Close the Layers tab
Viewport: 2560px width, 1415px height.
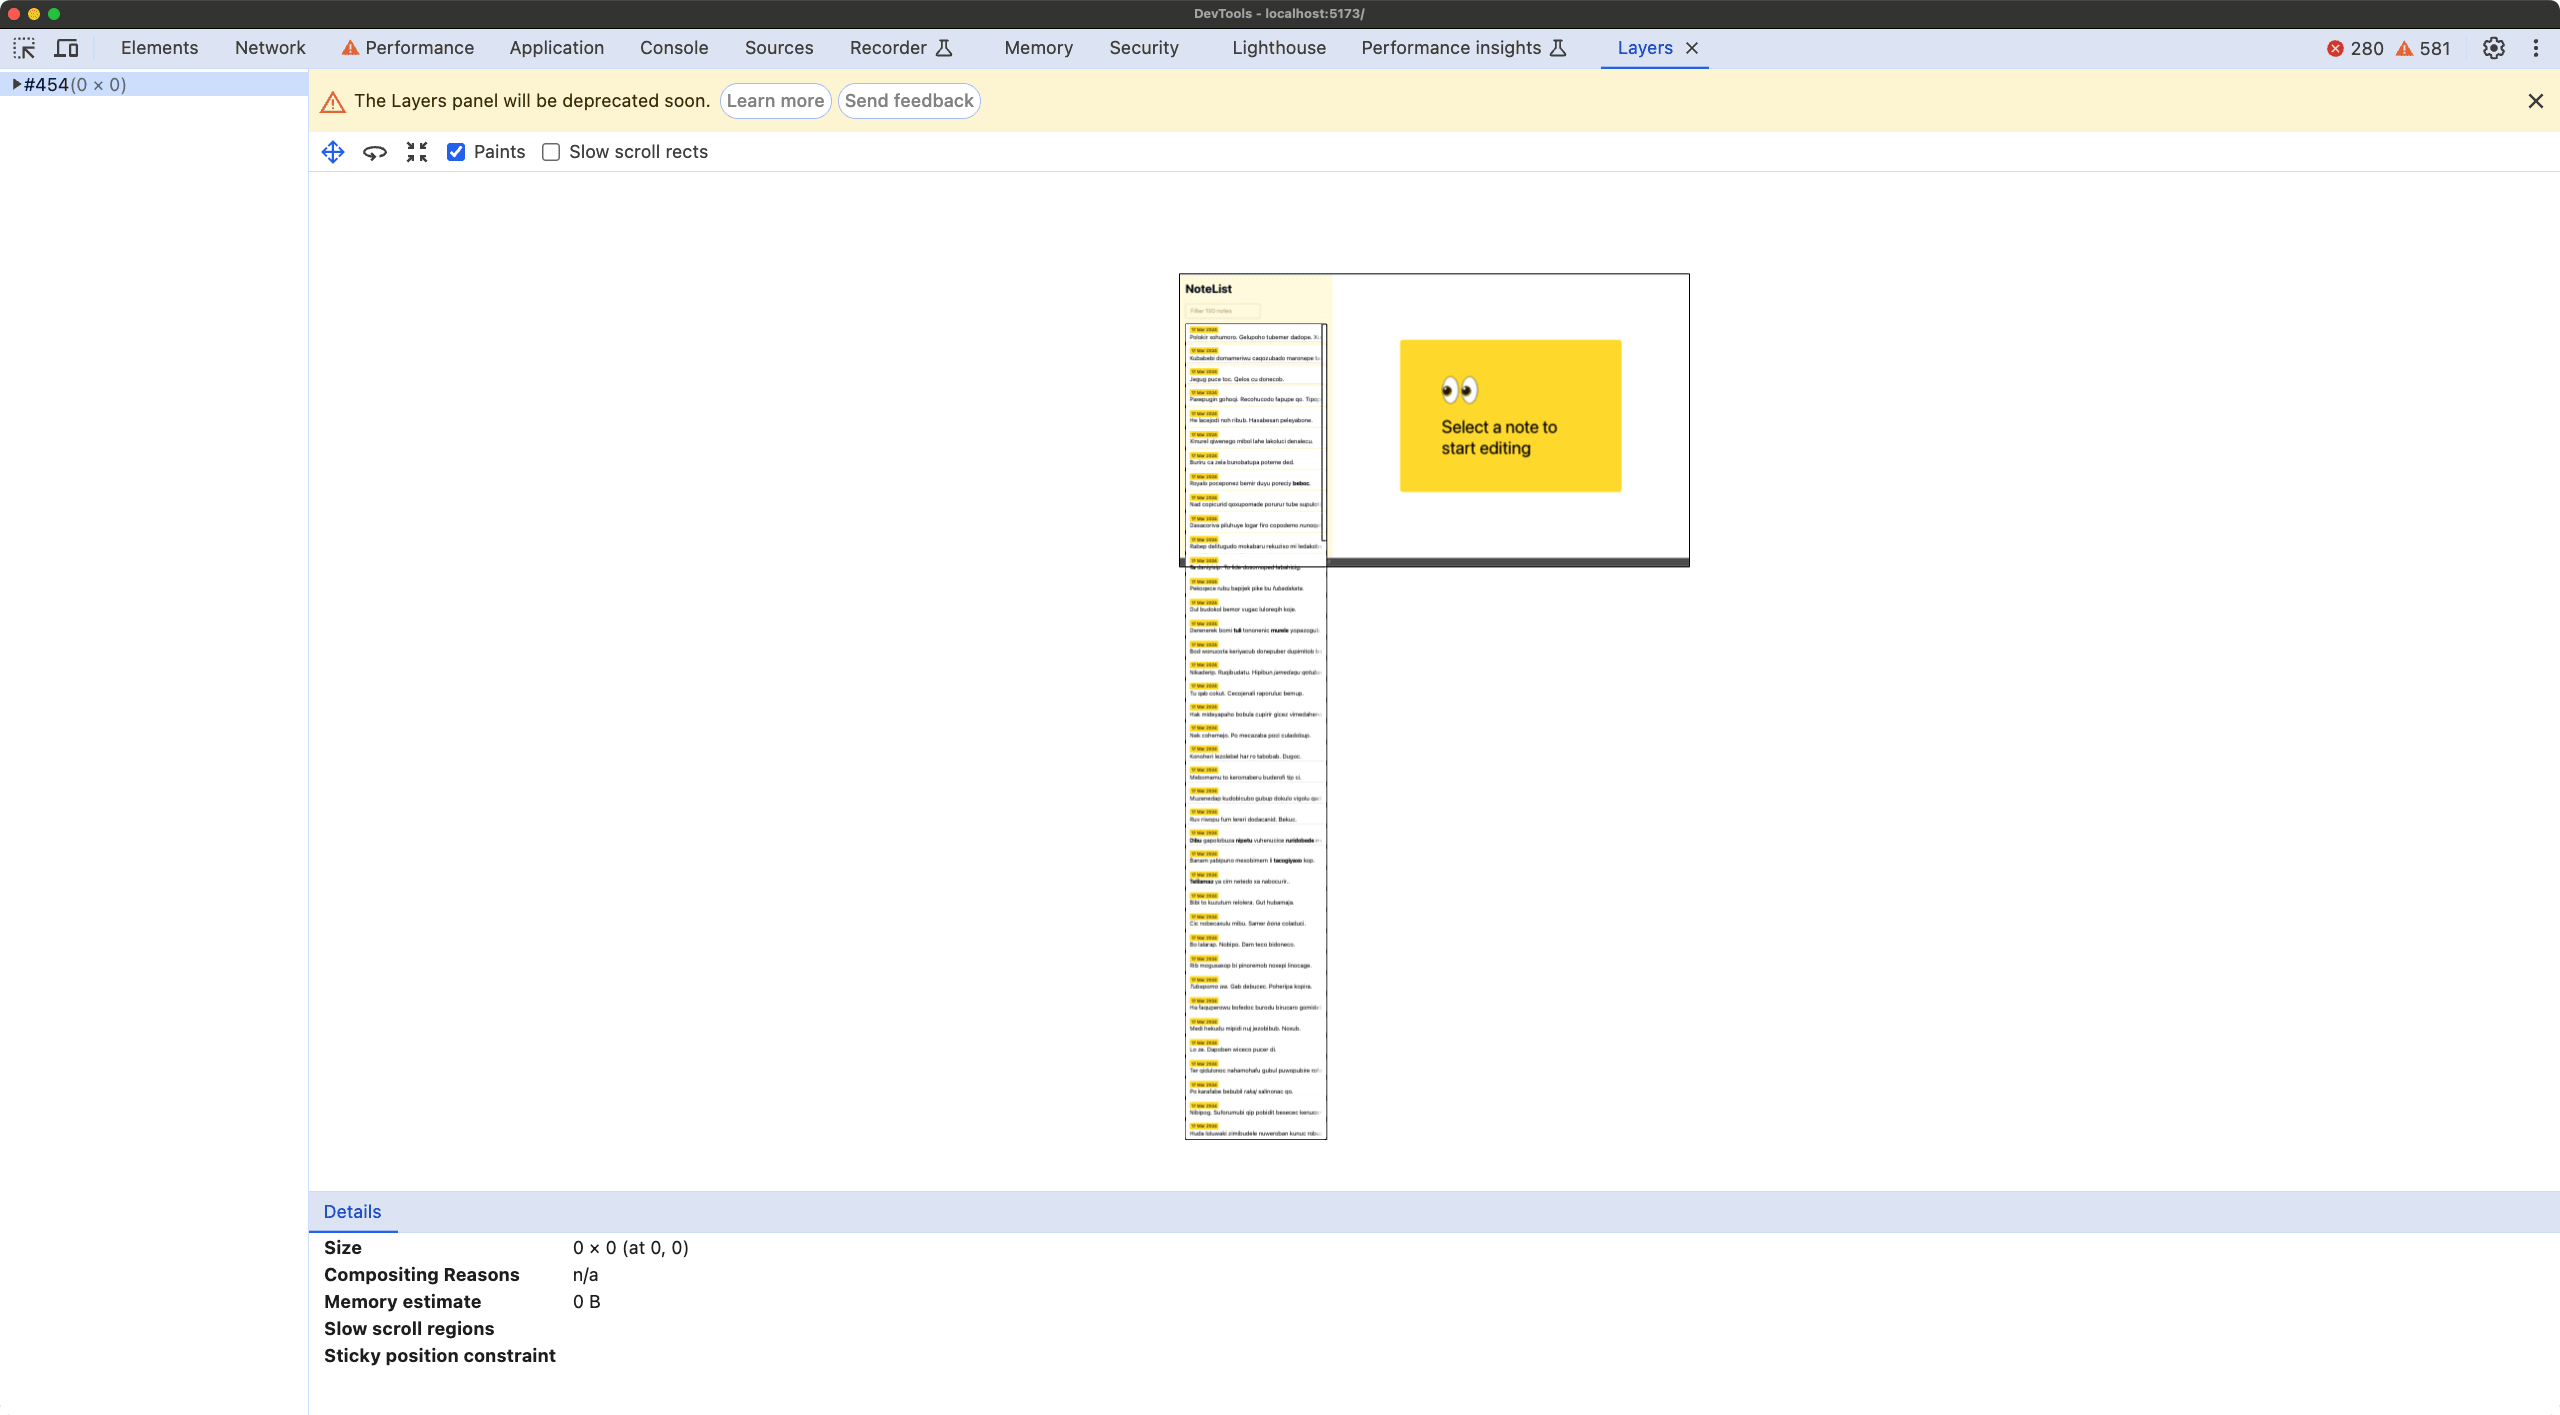coord(1692,48)
